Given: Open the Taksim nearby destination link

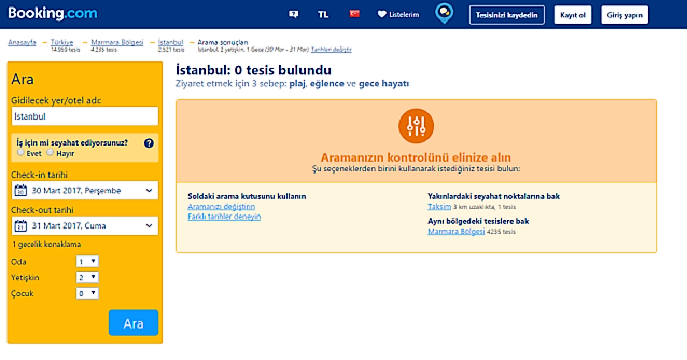Looking at the screenshot, I should [439, 206].
